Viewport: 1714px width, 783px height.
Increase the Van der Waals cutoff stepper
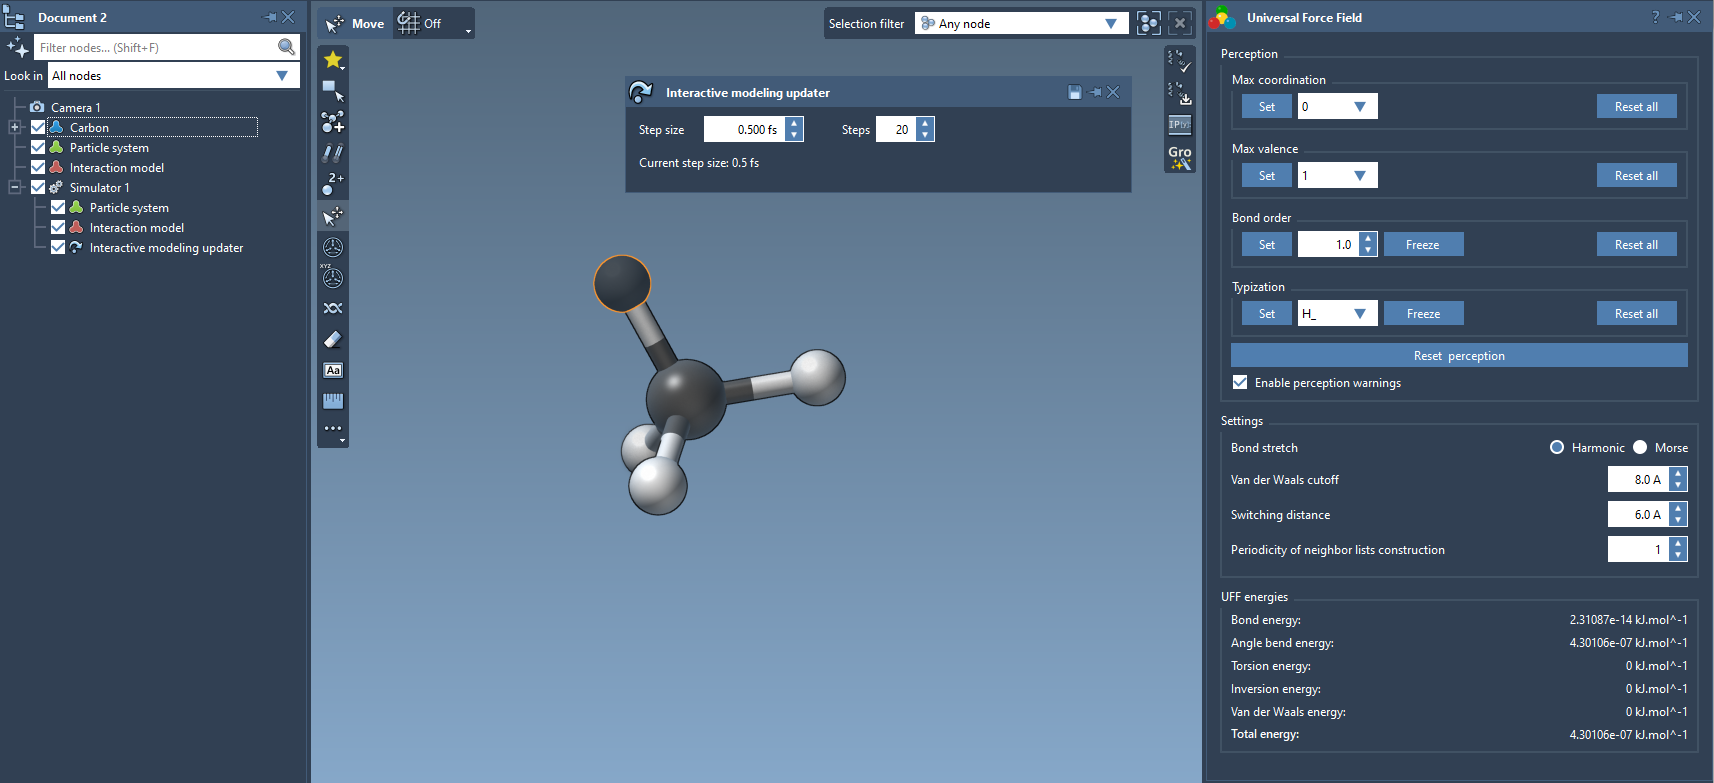click(x=1678, y=474)
